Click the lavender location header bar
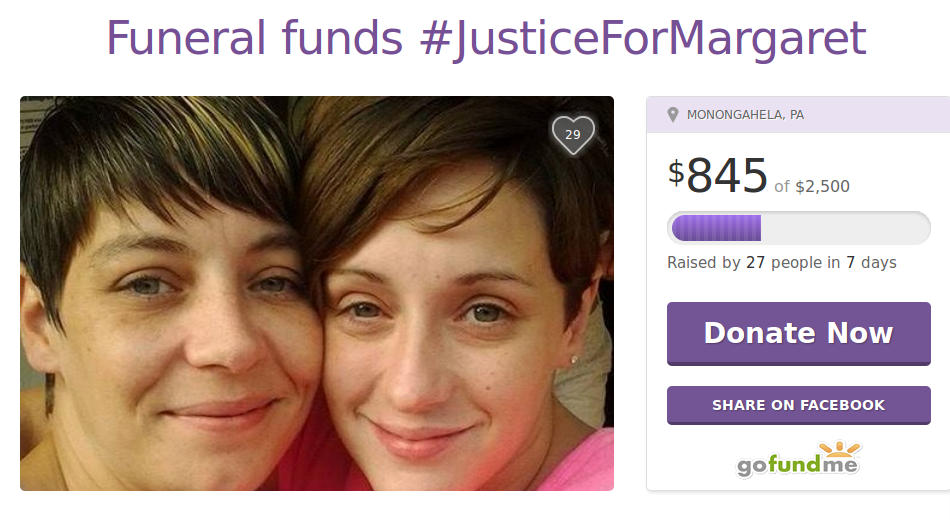Screen dimensions: 950x520 coord(798,115)
